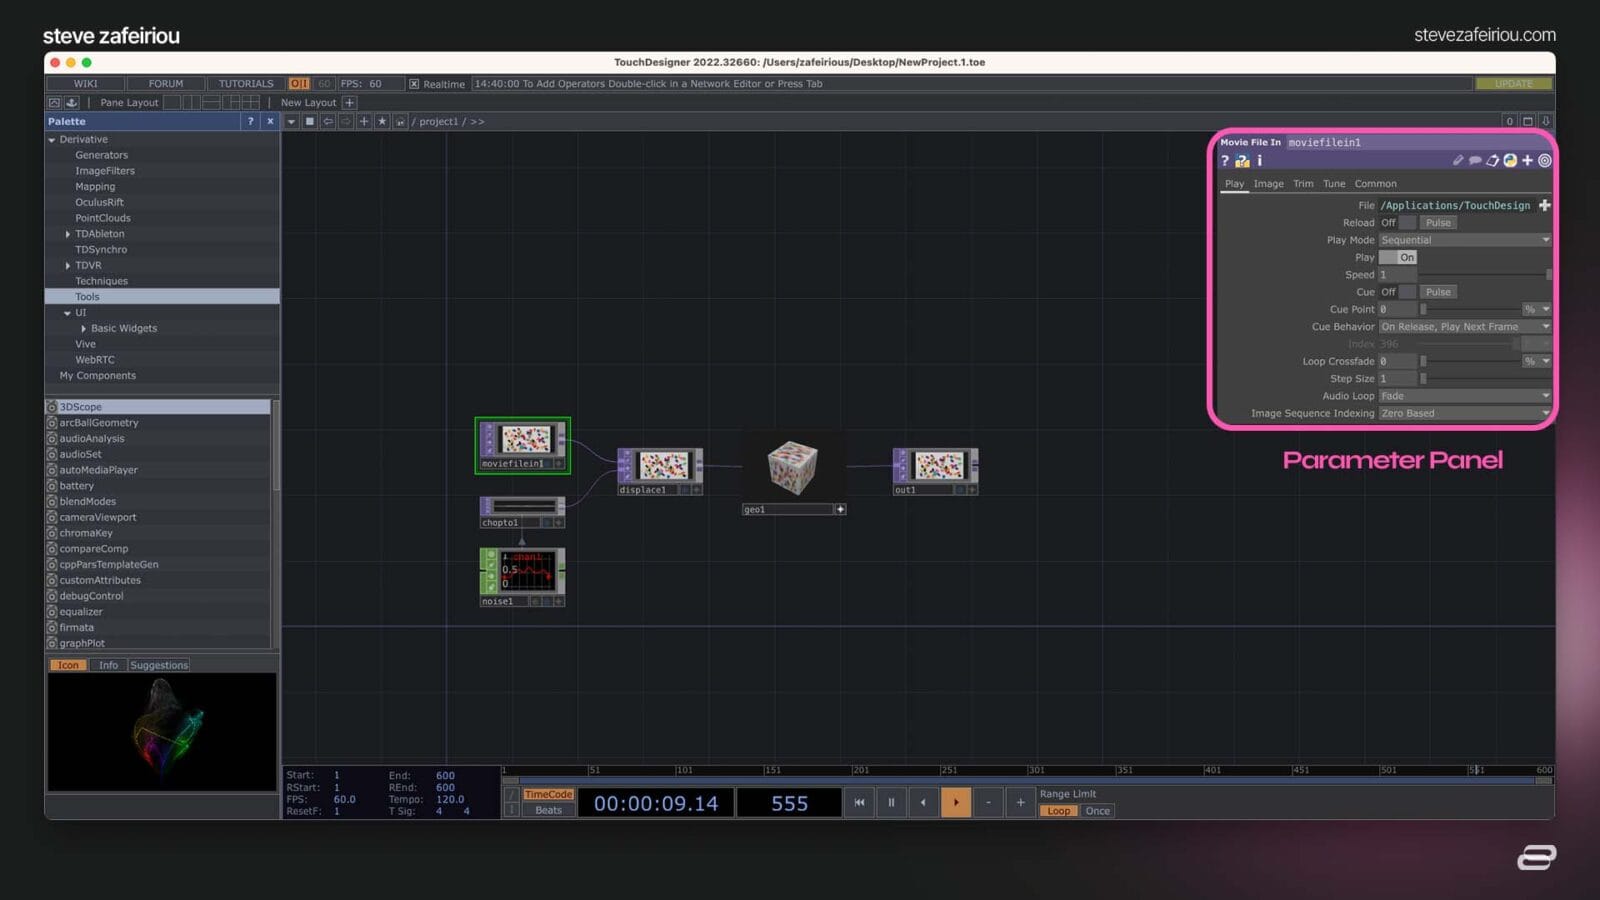The image size is (1600, 900).
Task: Click the back arrow in network editor toolbar
Action: click(x=327, y=121)
